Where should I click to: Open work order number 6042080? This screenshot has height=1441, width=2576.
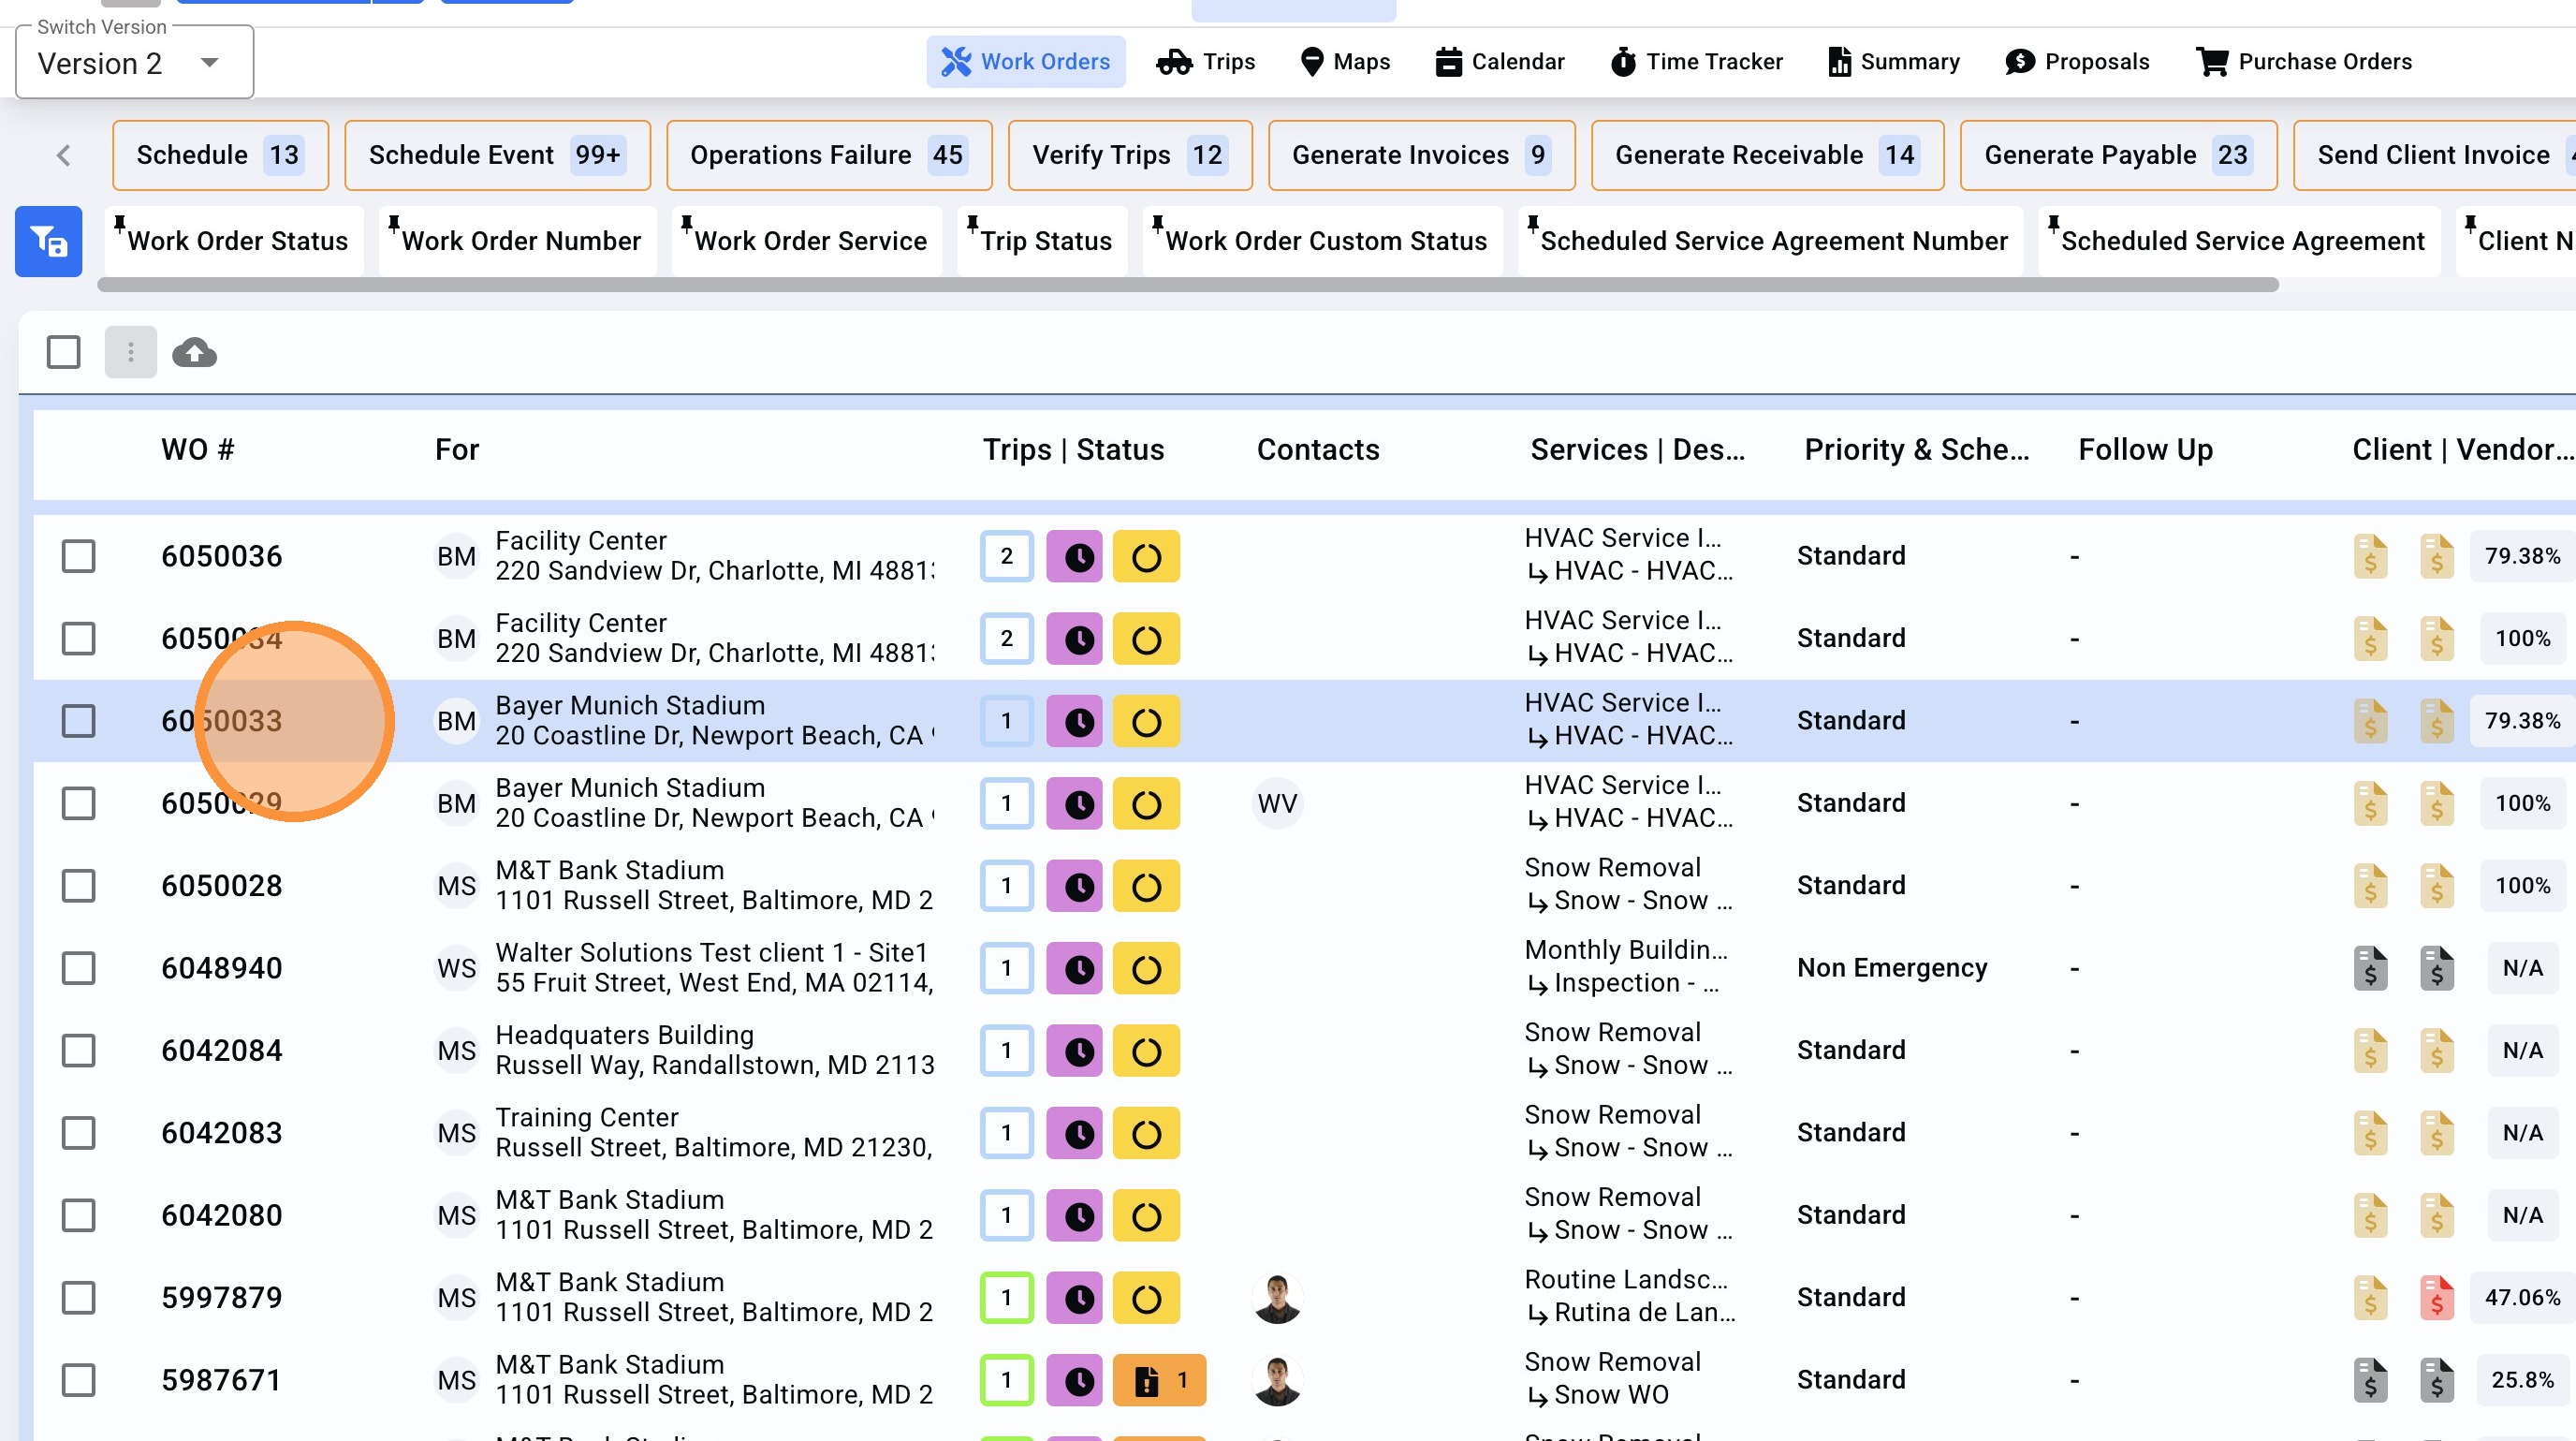click(221, 1215)
